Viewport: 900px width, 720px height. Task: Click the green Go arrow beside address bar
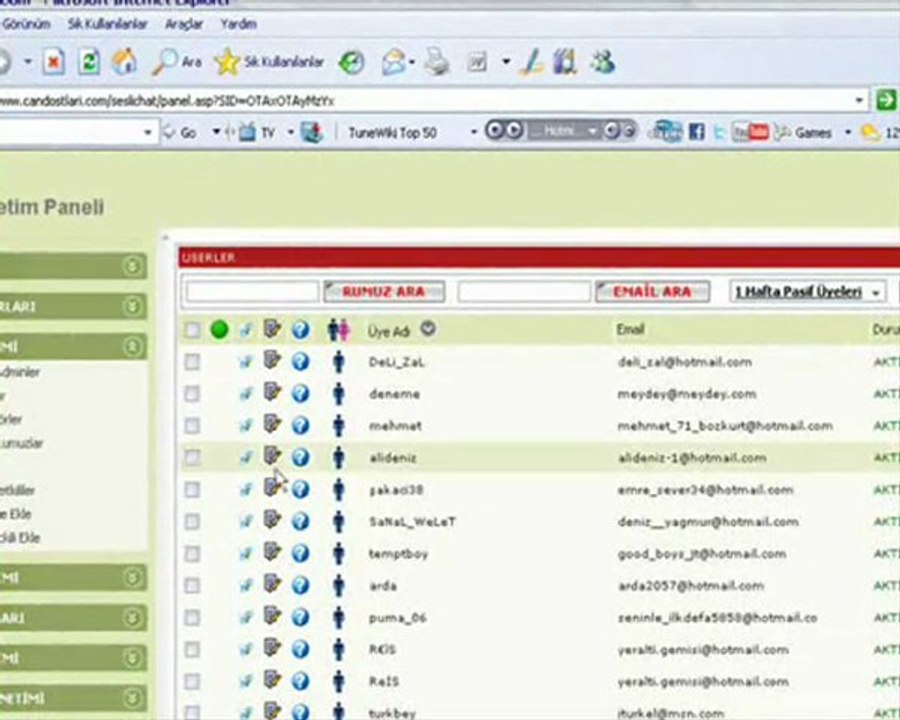(886, 100)
